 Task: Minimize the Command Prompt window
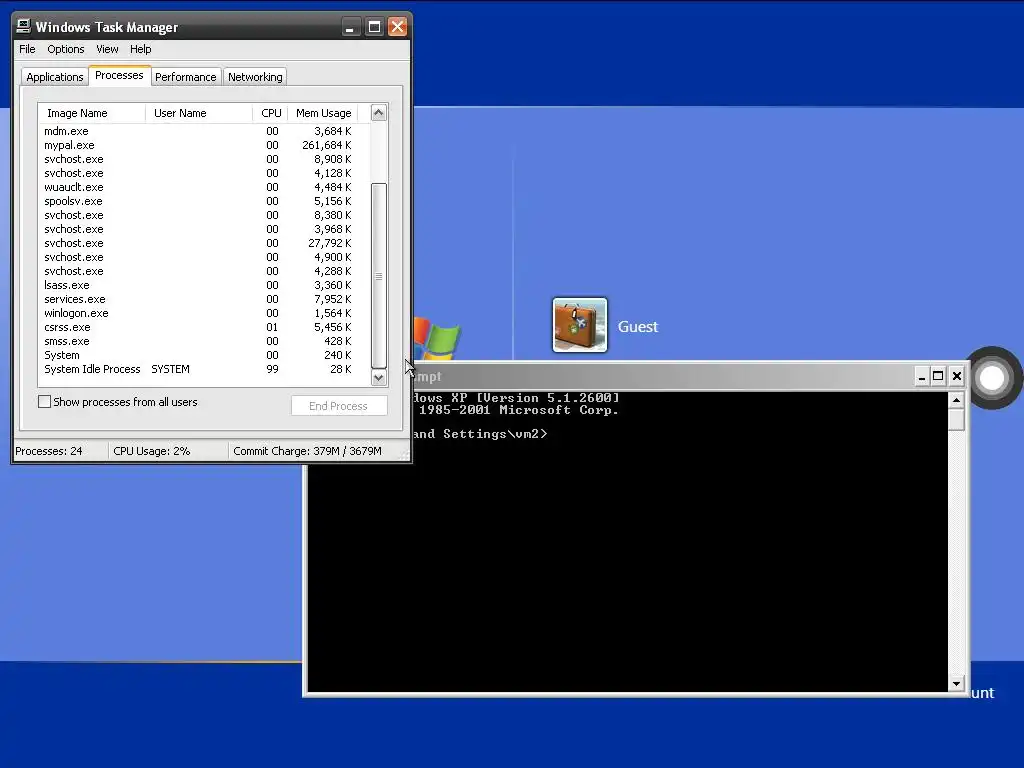point(921,376)
